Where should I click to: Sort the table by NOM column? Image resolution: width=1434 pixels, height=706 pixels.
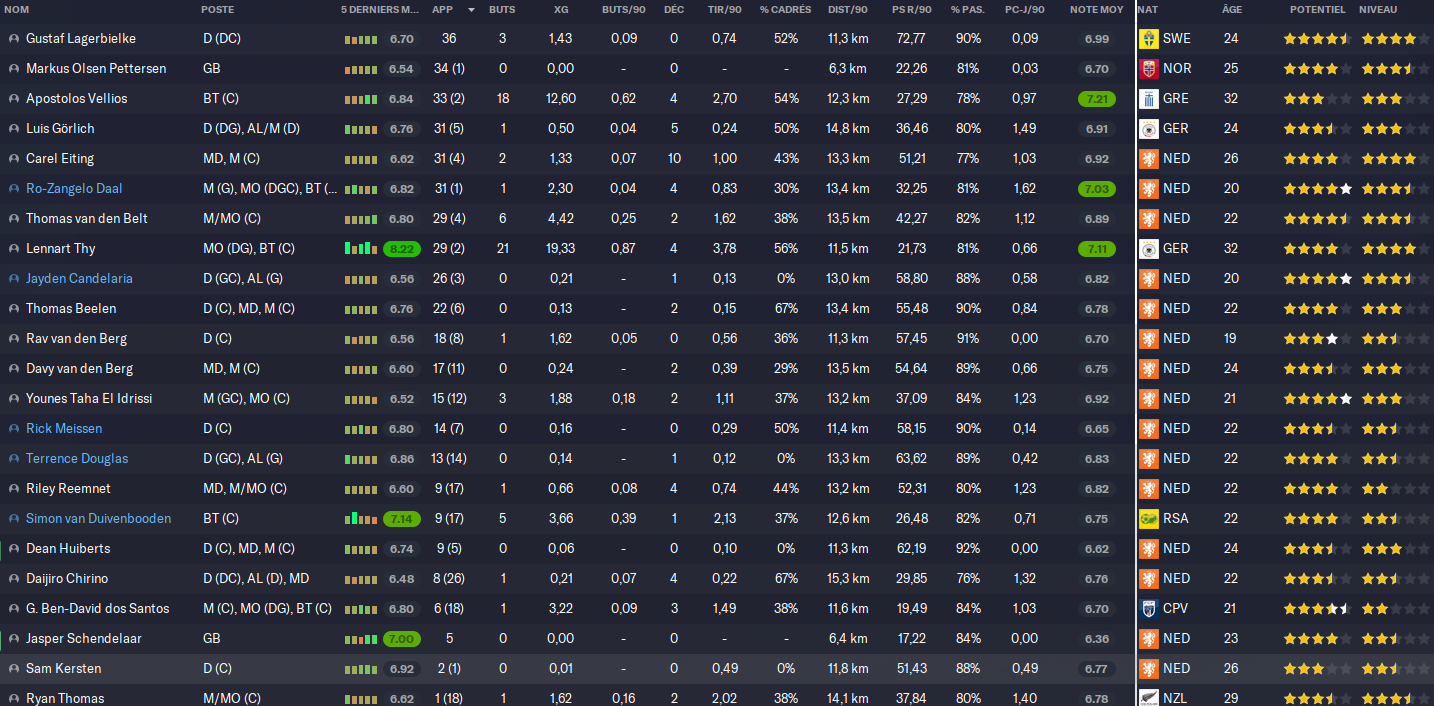[17, 9]
